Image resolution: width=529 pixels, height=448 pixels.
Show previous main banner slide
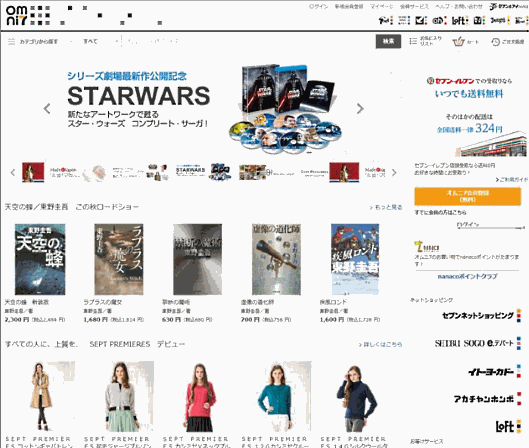coord(47,109)
